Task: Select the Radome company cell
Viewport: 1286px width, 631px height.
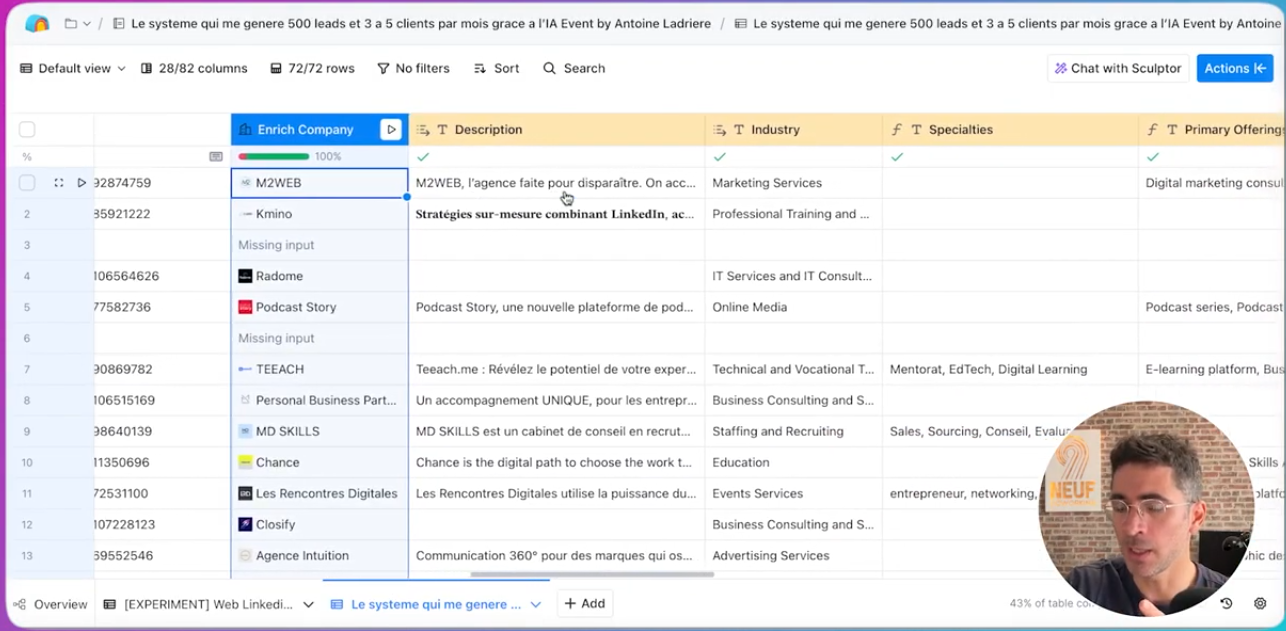Action: click(319, 276)
